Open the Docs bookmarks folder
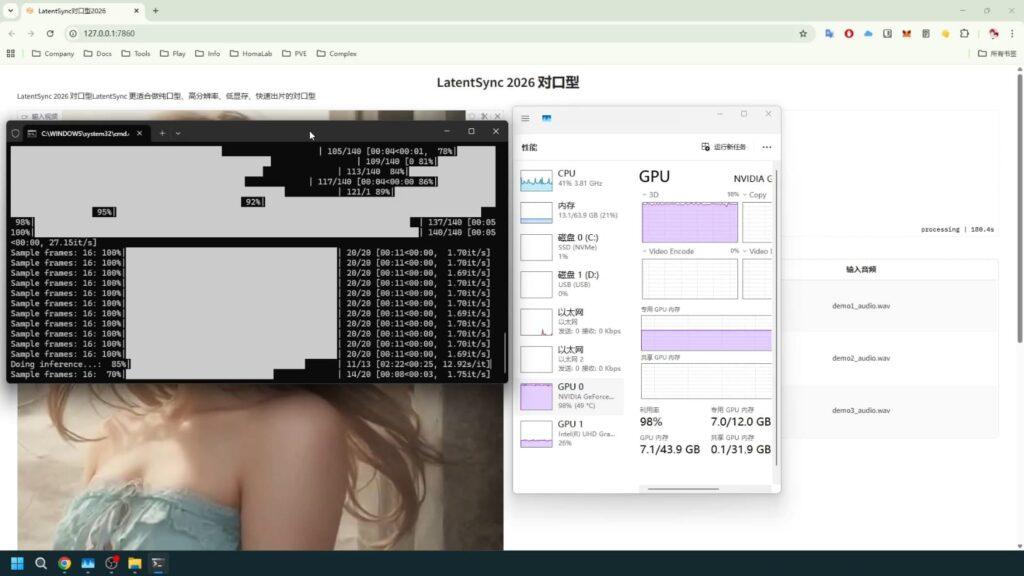 tap(98, 54)
